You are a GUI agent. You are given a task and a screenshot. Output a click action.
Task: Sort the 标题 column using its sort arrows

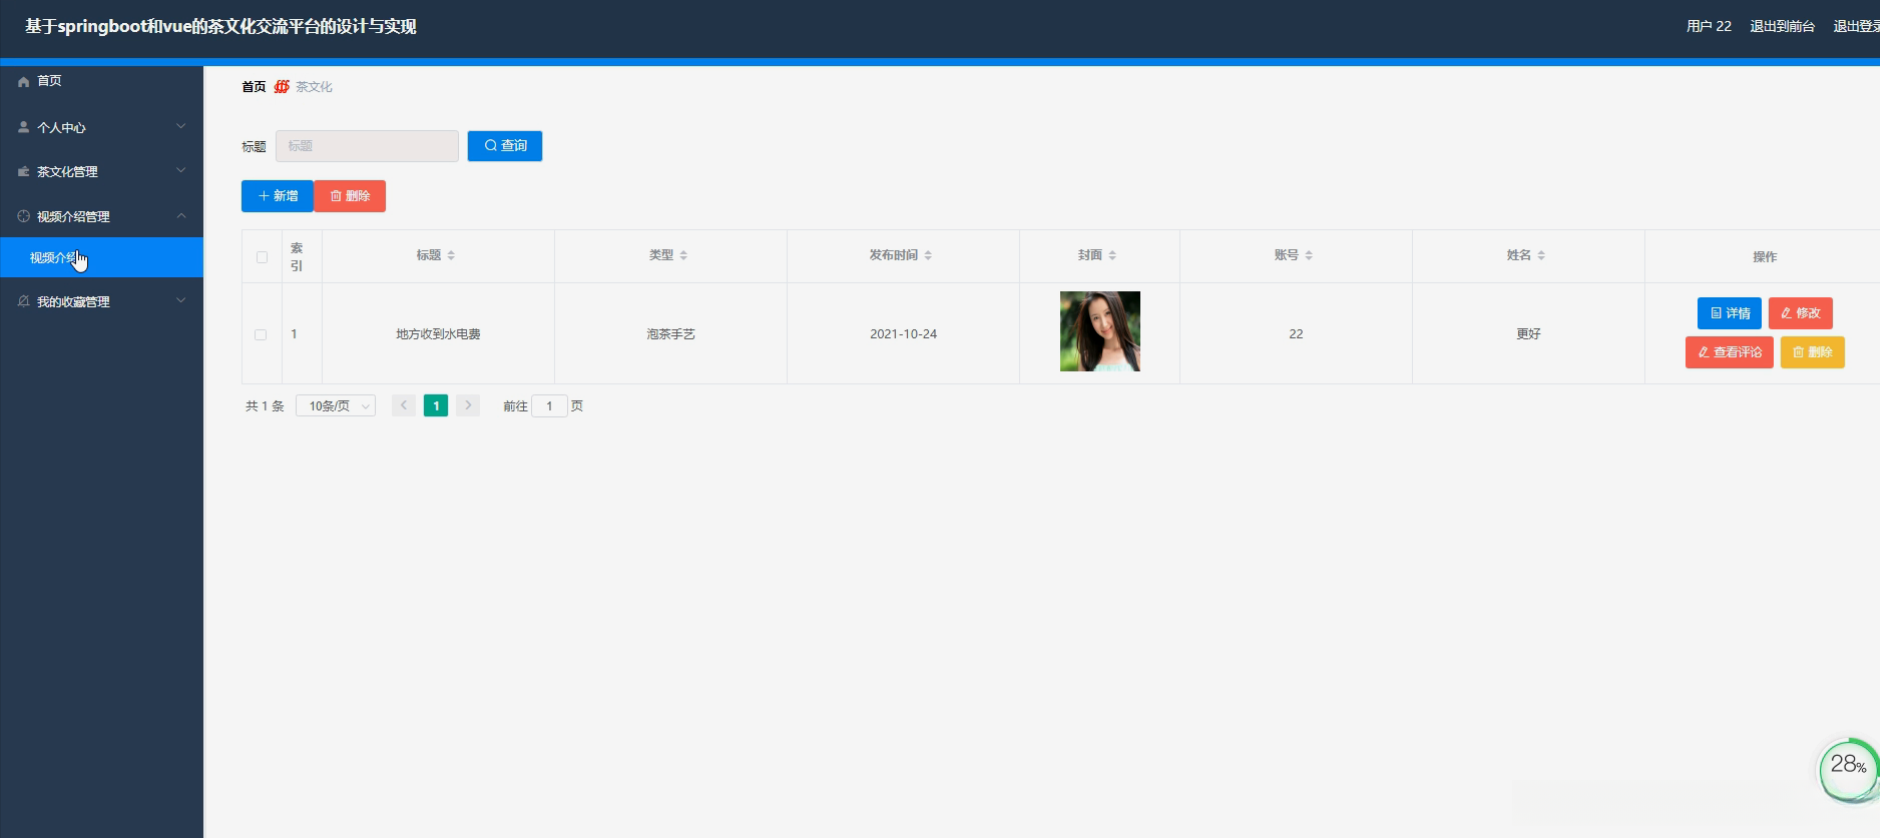451,256
